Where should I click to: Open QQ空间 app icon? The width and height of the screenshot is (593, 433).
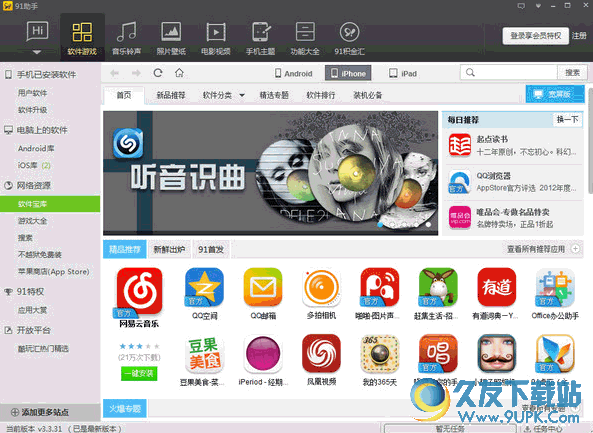[205, 287]
